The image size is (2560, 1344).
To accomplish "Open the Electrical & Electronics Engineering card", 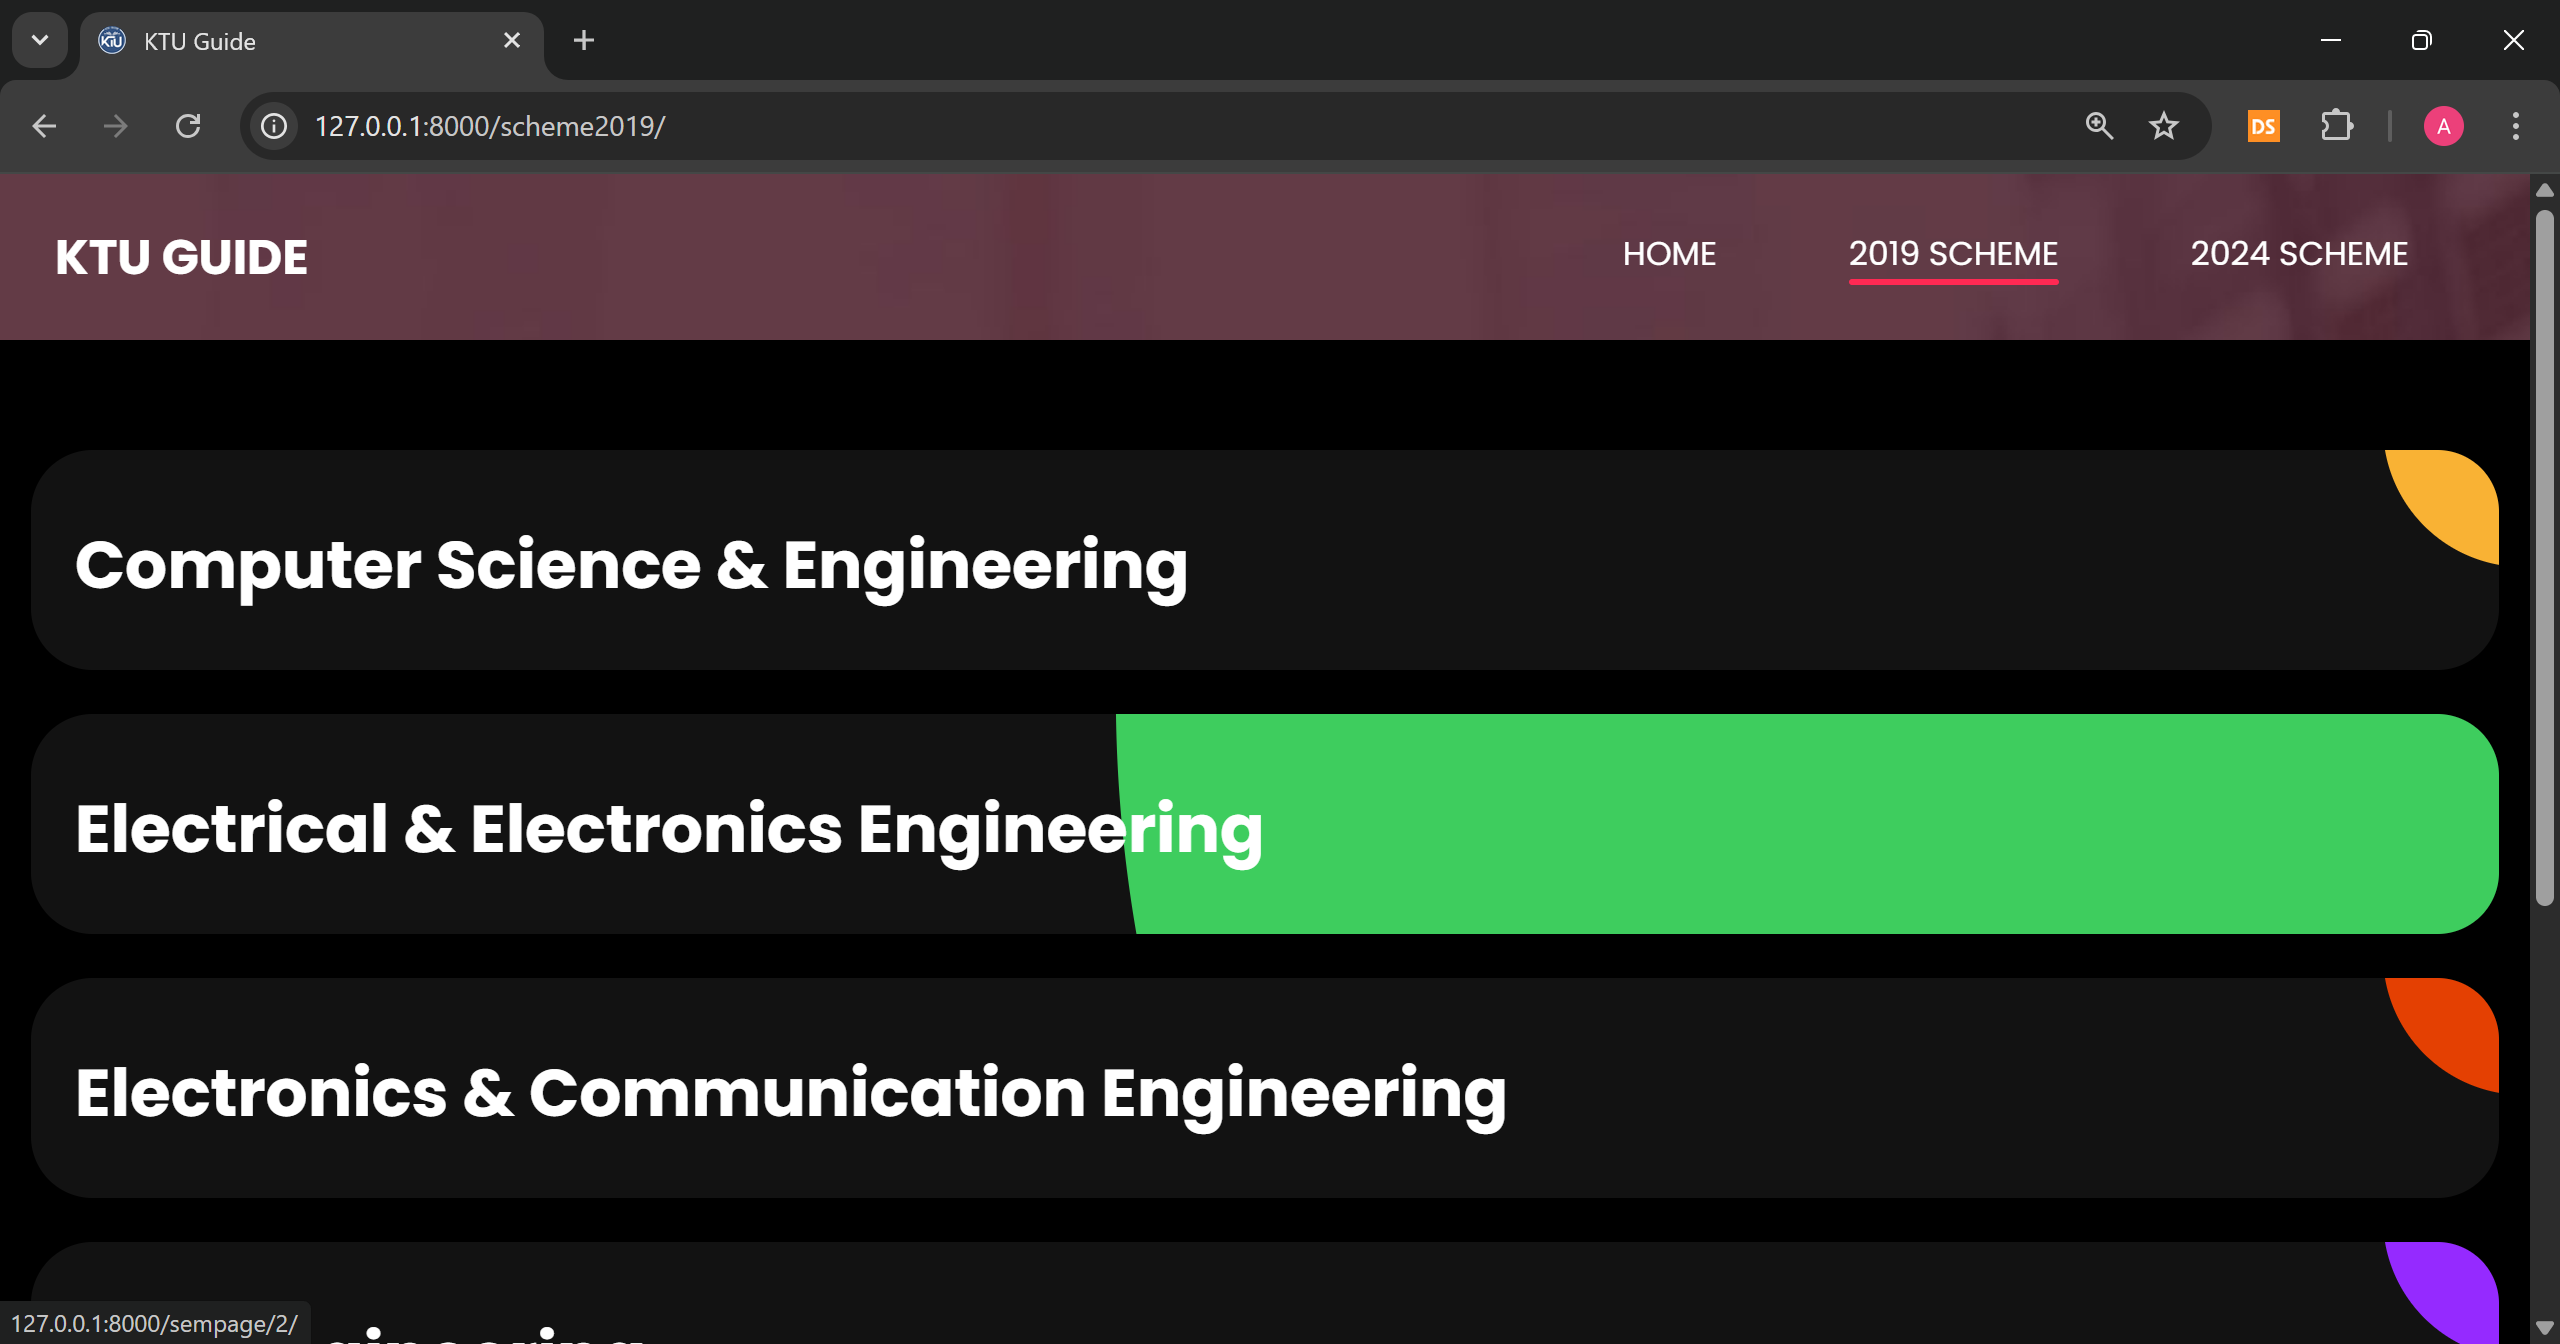I will pyautogui.click(x=1265, y=824).
